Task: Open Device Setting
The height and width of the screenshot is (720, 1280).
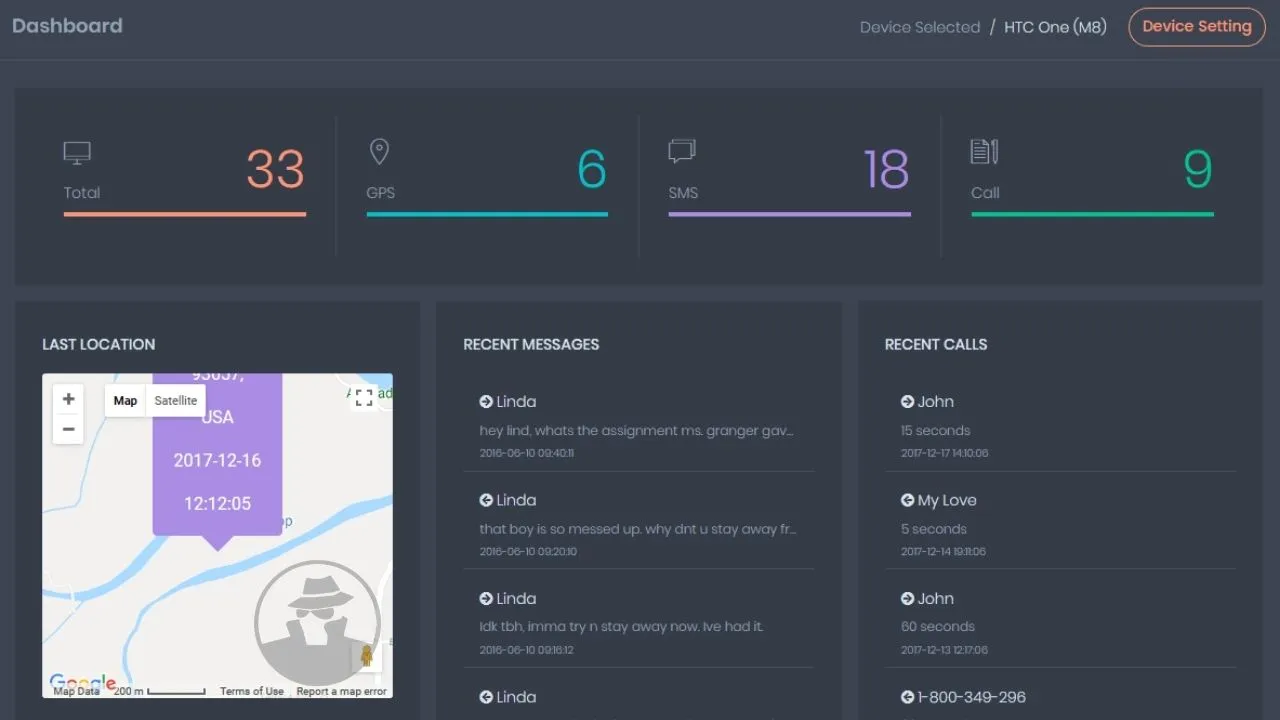Action: click(1197, 27)
